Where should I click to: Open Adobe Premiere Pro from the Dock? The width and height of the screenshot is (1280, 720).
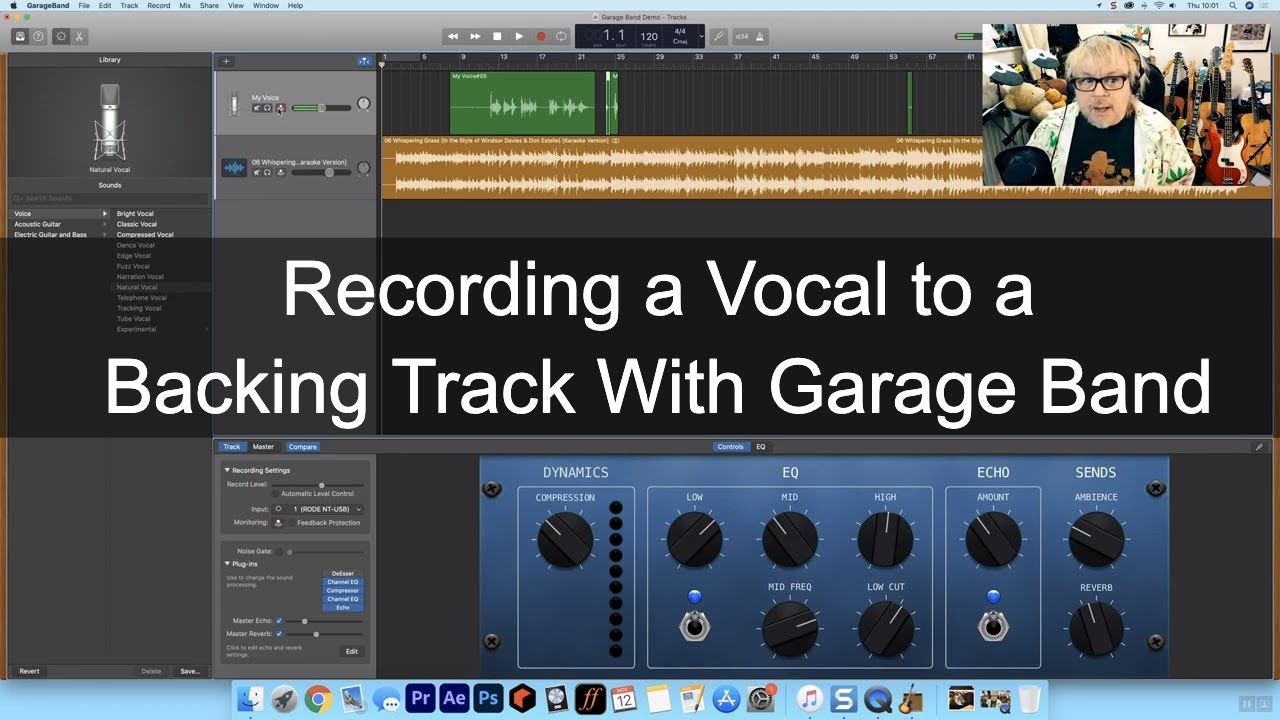pos(420,698)
